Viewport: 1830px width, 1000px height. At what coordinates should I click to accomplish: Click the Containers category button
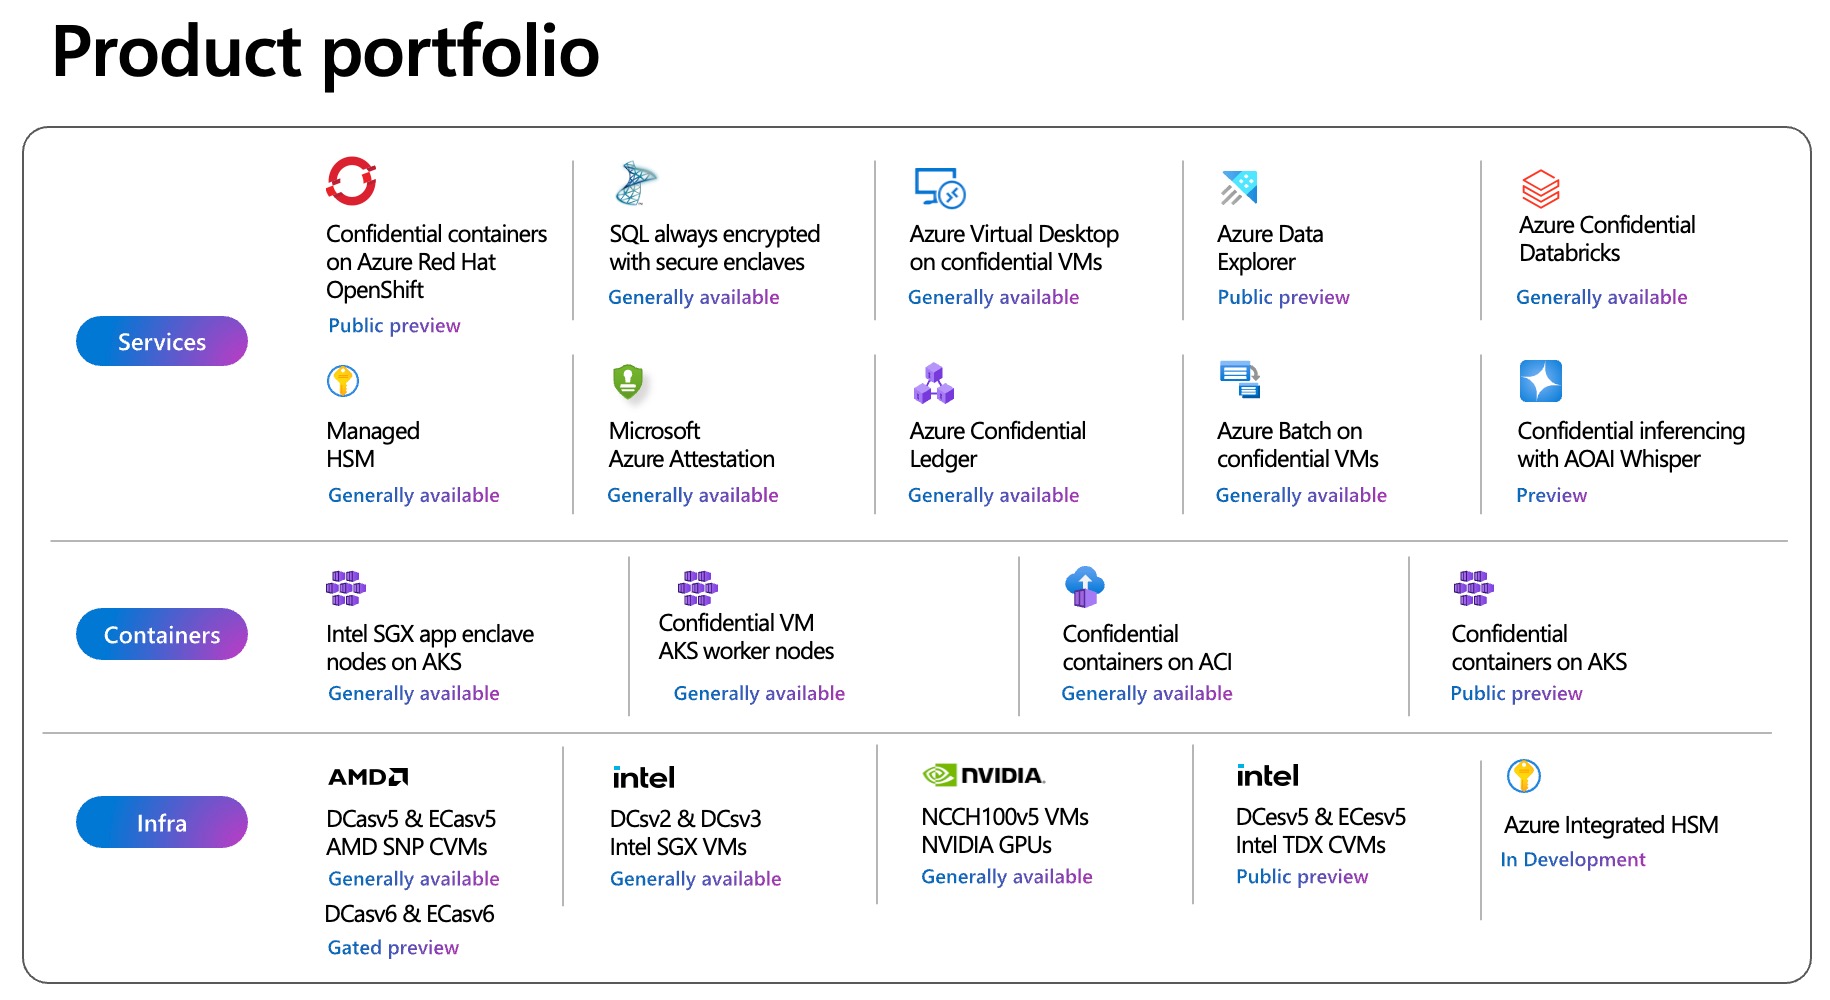[162, 634]
